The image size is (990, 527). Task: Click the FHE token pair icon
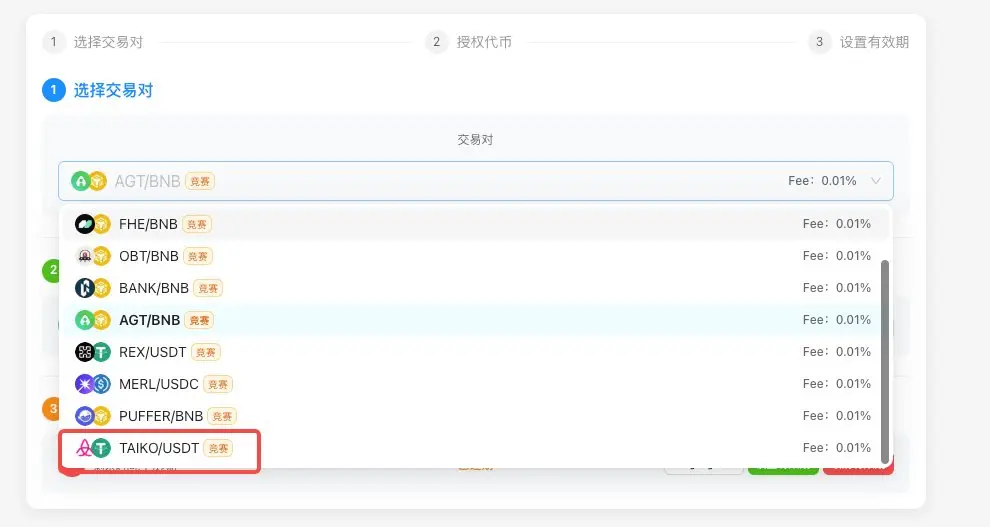pos(93,224)
